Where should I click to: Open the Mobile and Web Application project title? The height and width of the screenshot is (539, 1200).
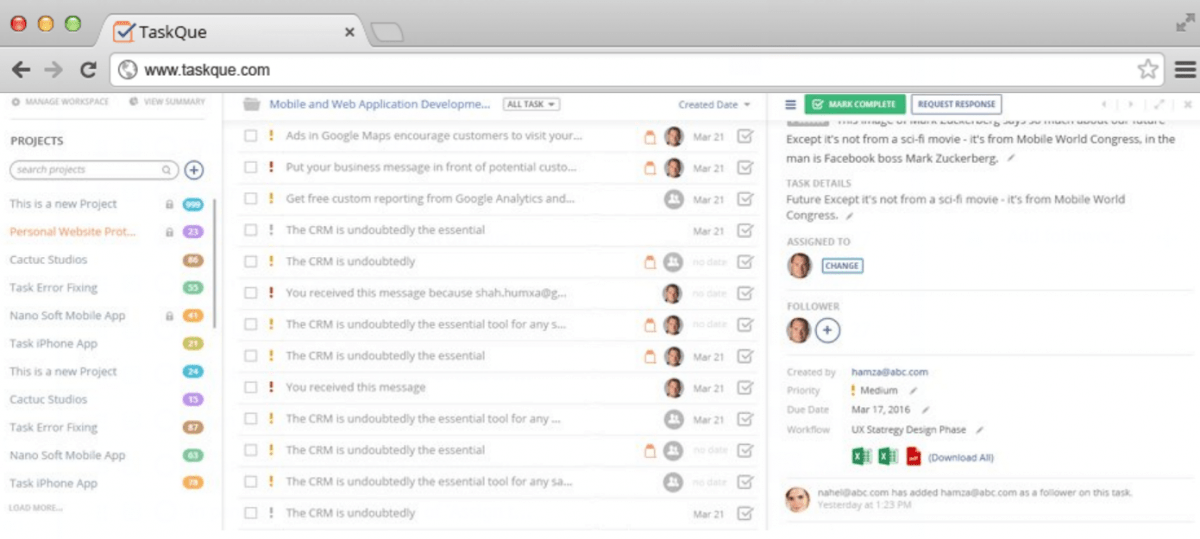tap(380, 104)
